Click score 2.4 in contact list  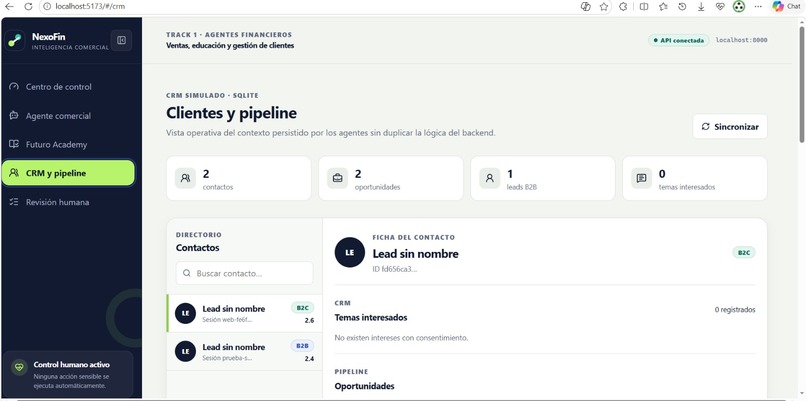309,358
